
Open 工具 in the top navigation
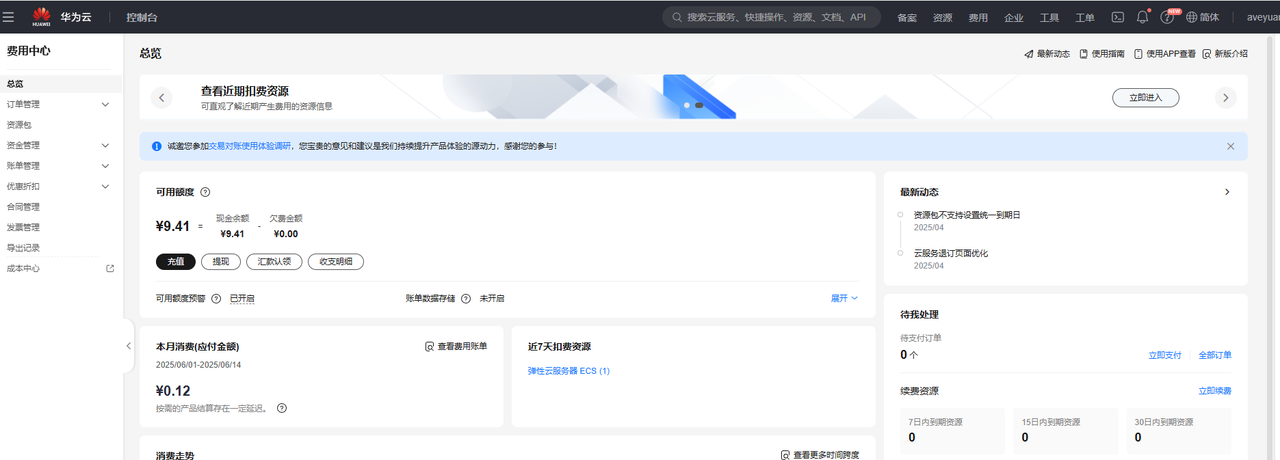[1049, 17]
